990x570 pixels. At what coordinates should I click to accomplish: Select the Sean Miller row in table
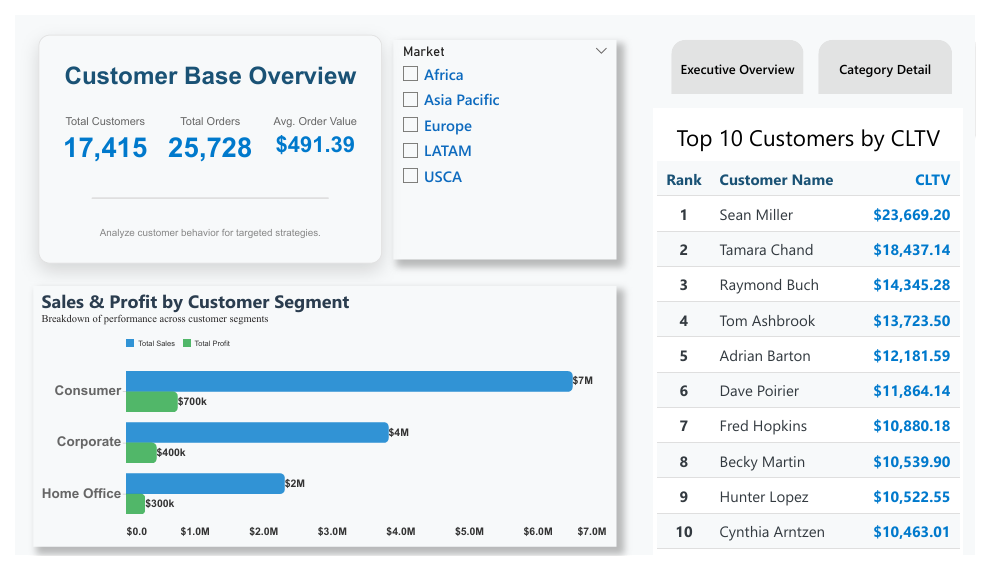756,215
